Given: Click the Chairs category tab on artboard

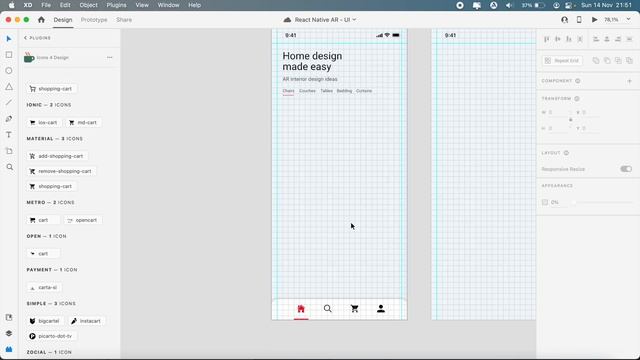Looking at the screenshot, I should (x=288, y=91).
